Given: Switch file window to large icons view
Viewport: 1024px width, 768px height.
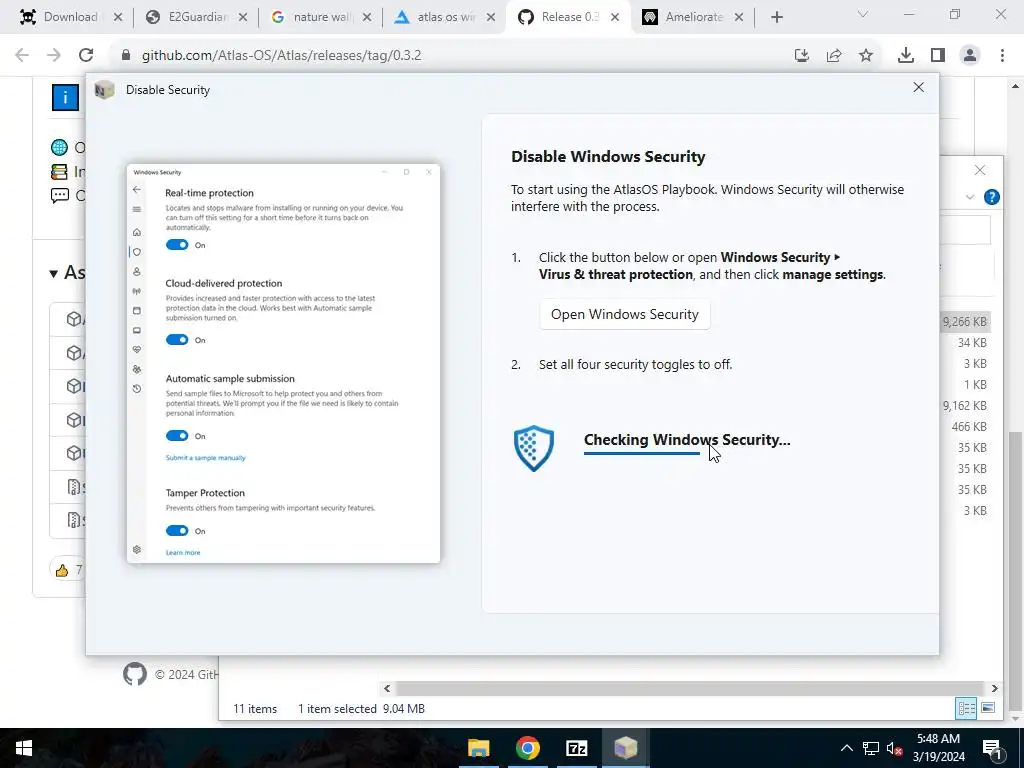Looking at the screenshot, I should tap(988, 709).
